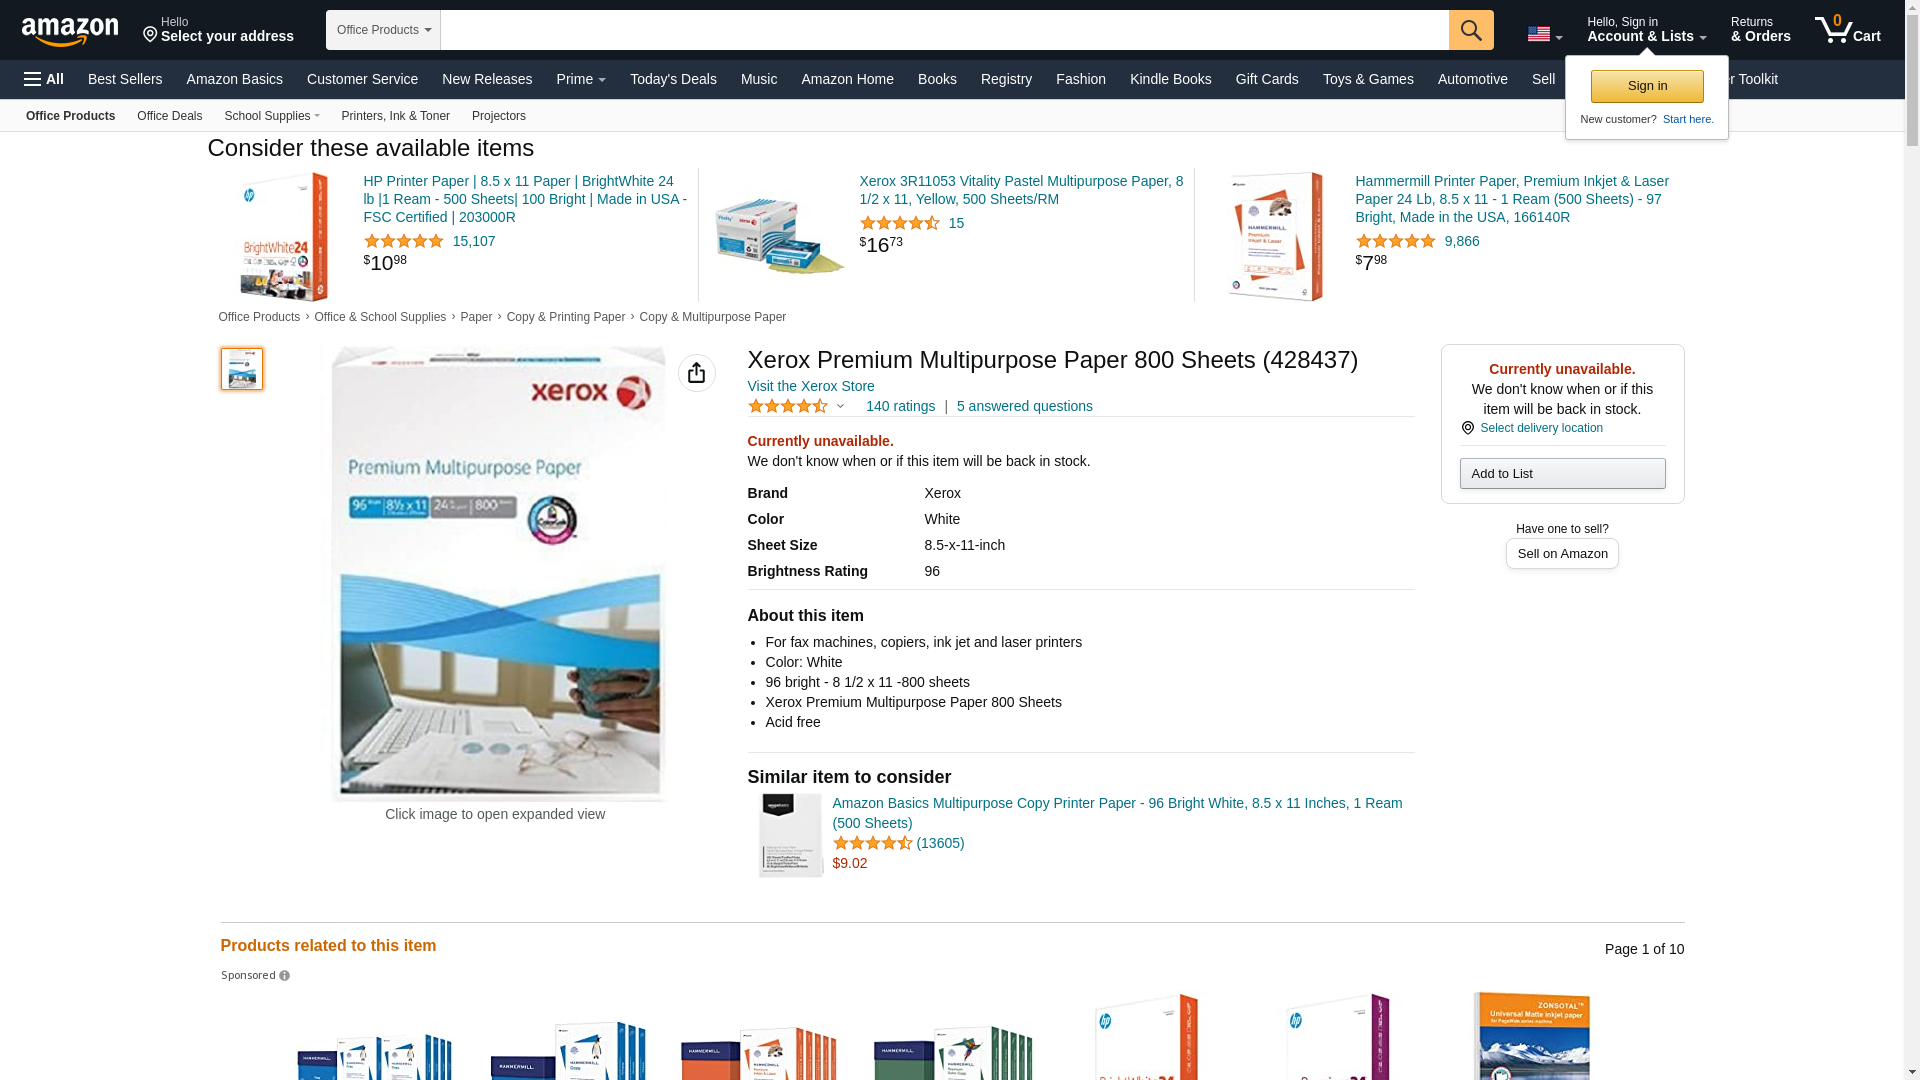The image size is (1920, 1080).
Task: Click the Sponsored info icon
Action: 284,976
